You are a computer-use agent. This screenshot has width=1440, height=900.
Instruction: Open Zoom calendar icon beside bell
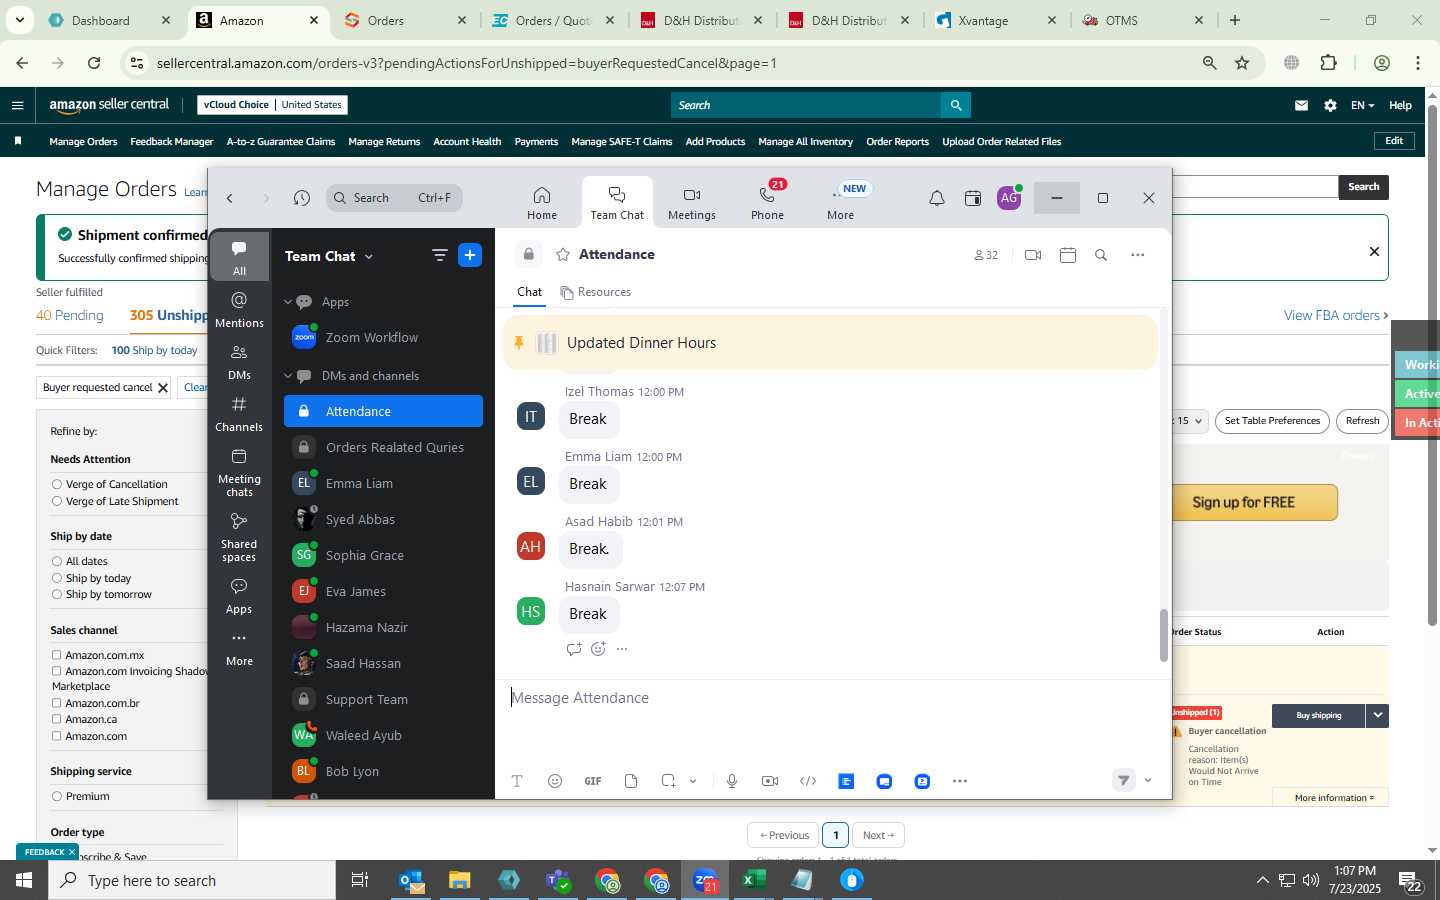pyautogui.click(x=972, y=198)
